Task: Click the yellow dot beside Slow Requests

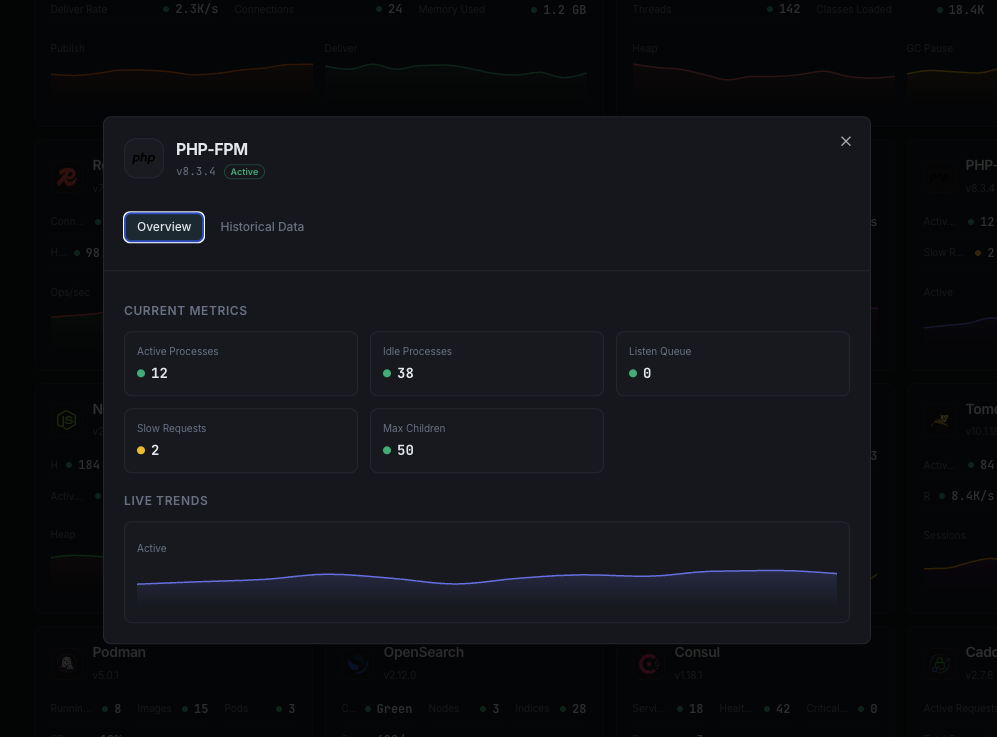Action: click(x=141, y=450)
